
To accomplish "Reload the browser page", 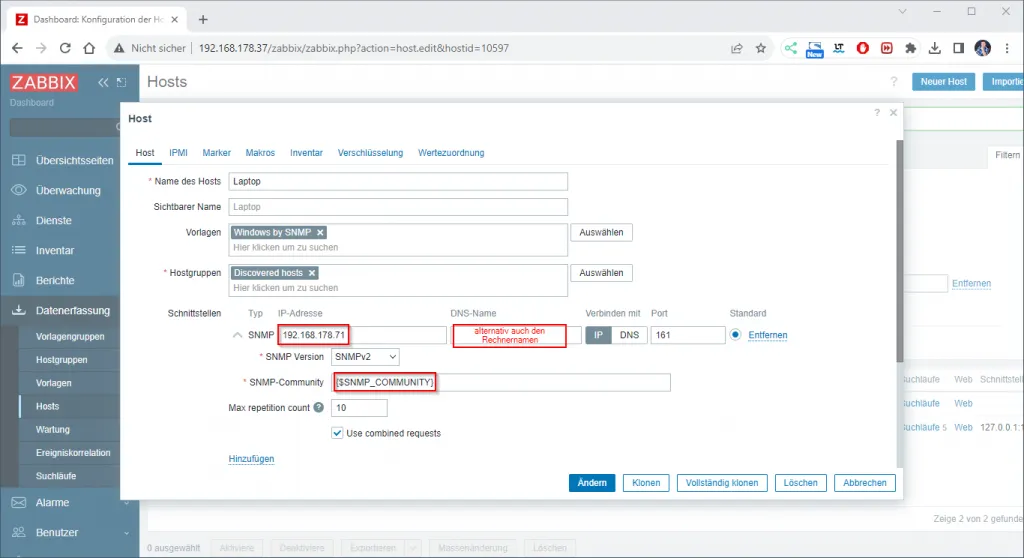I will click(x=66, y=48).
